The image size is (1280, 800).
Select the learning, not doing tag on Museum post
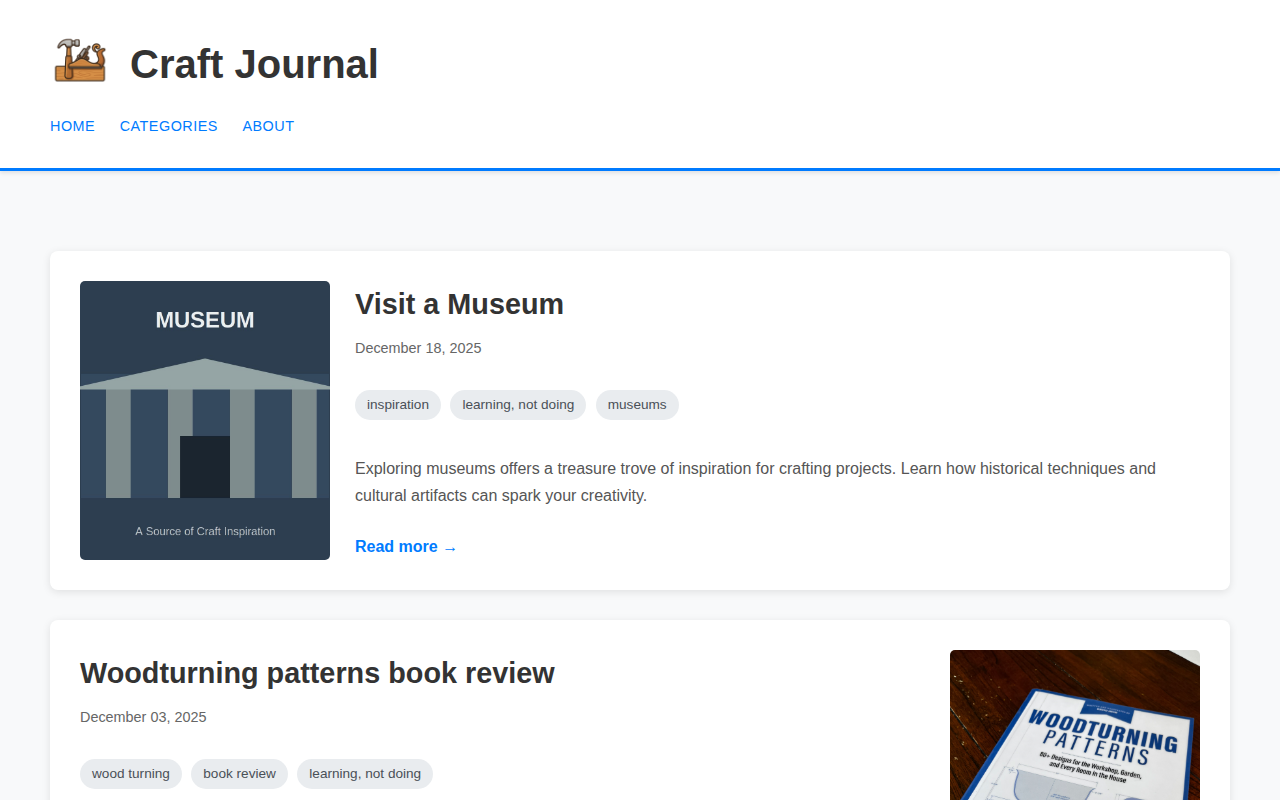pos(518,405)
